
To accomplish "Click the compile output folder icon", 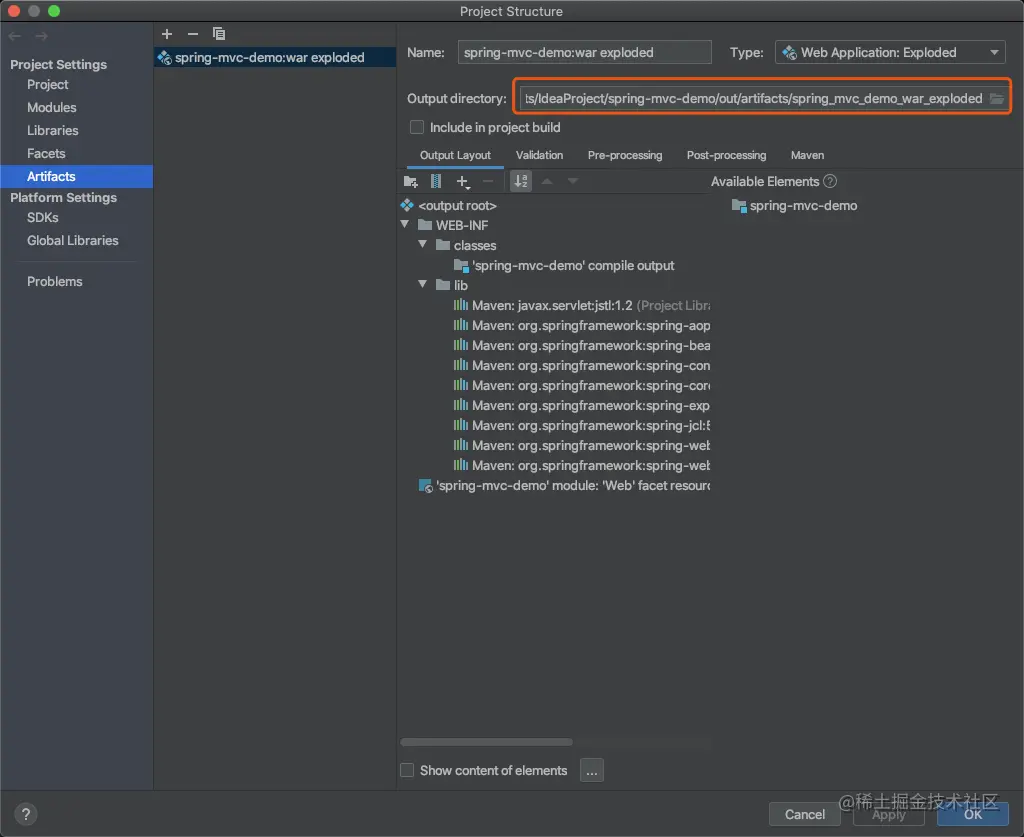I will pyautogui.click(x=461, y=266).
